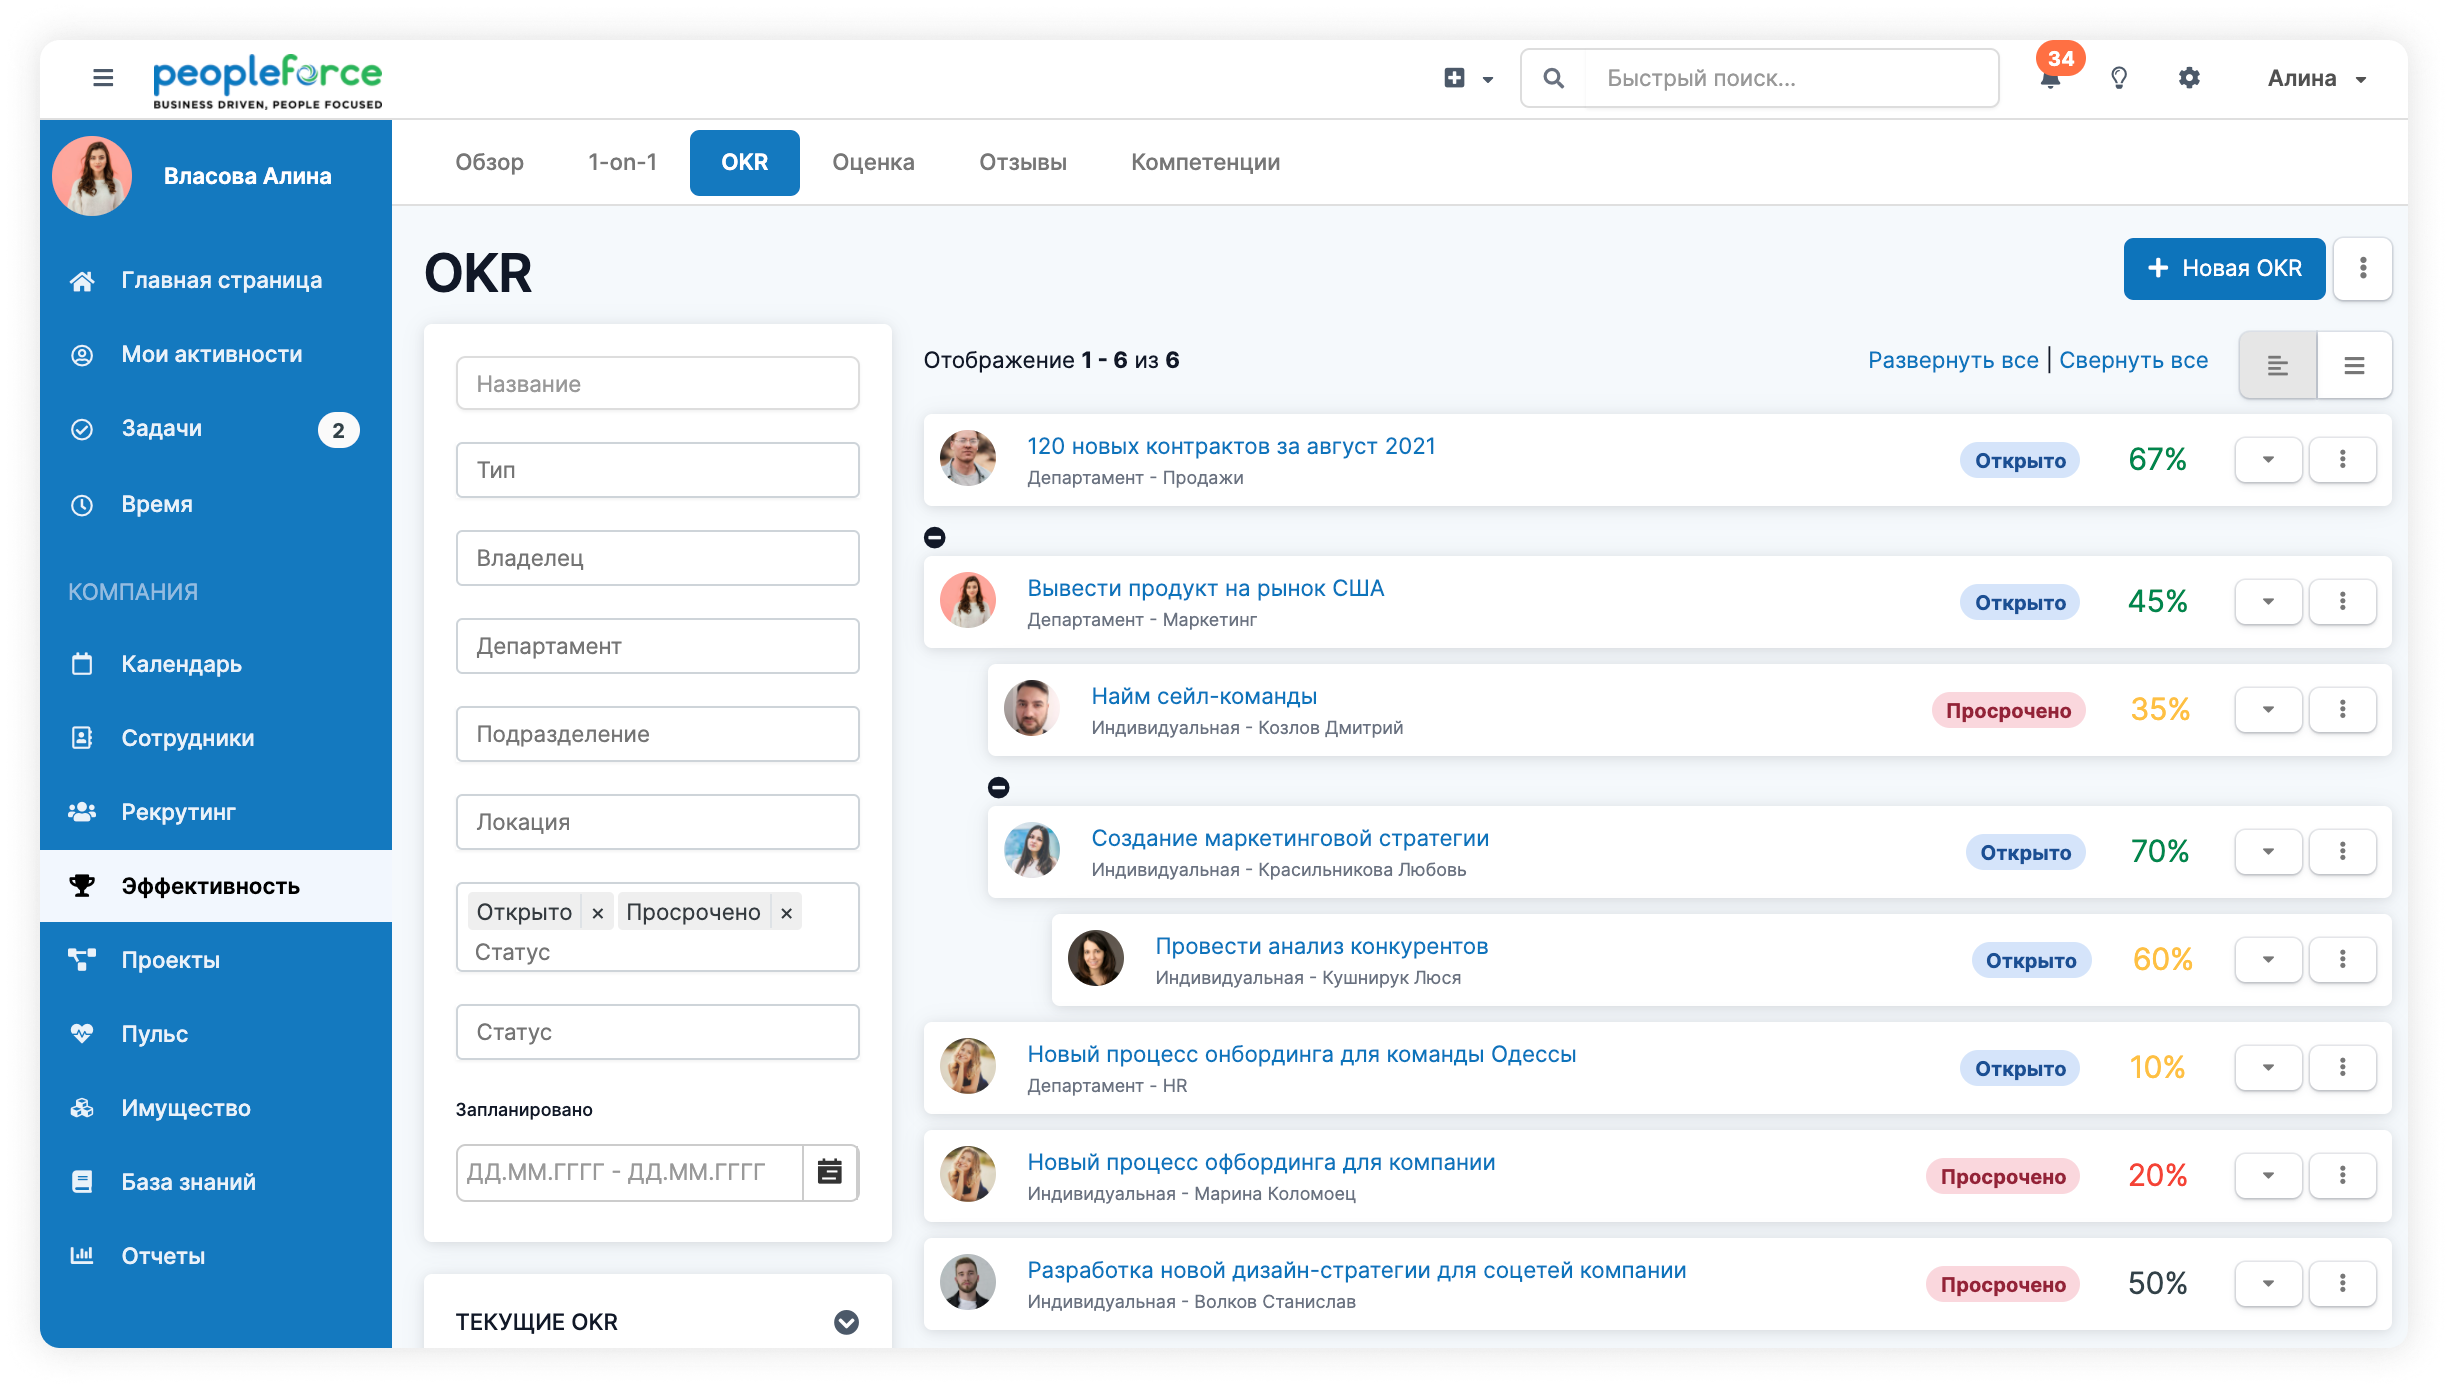Click the Новая OKR button
2448x1388 pixels.
pyautogui.click(x=2224, y=268)
